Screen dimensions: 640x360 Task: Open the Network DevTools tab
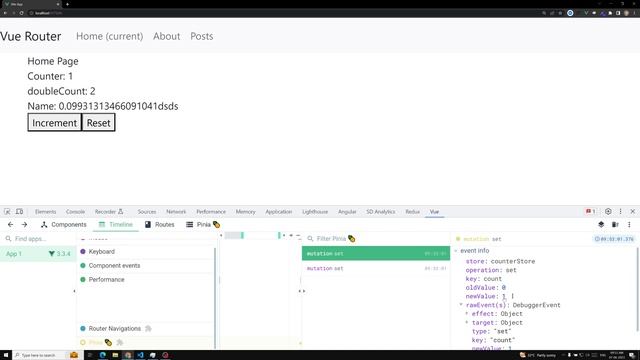(x=176, y=211)
